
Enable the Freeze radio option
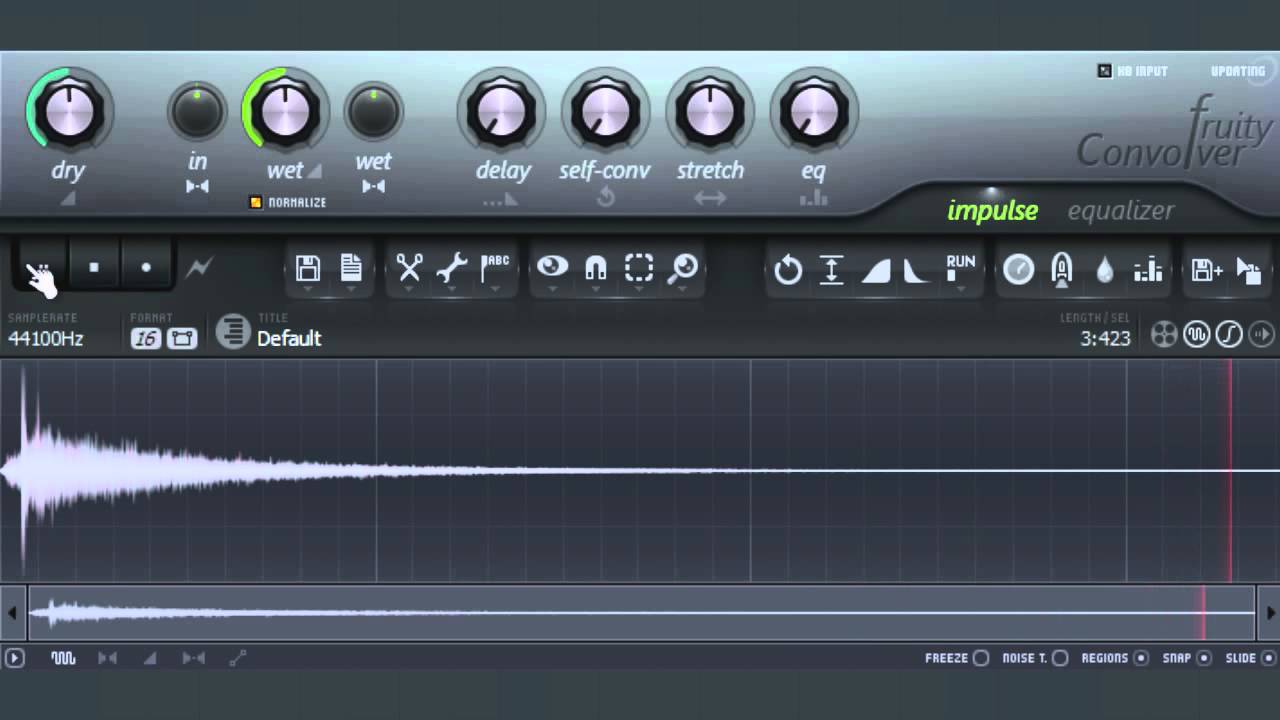pyautogui.click(x=981, y=658)
